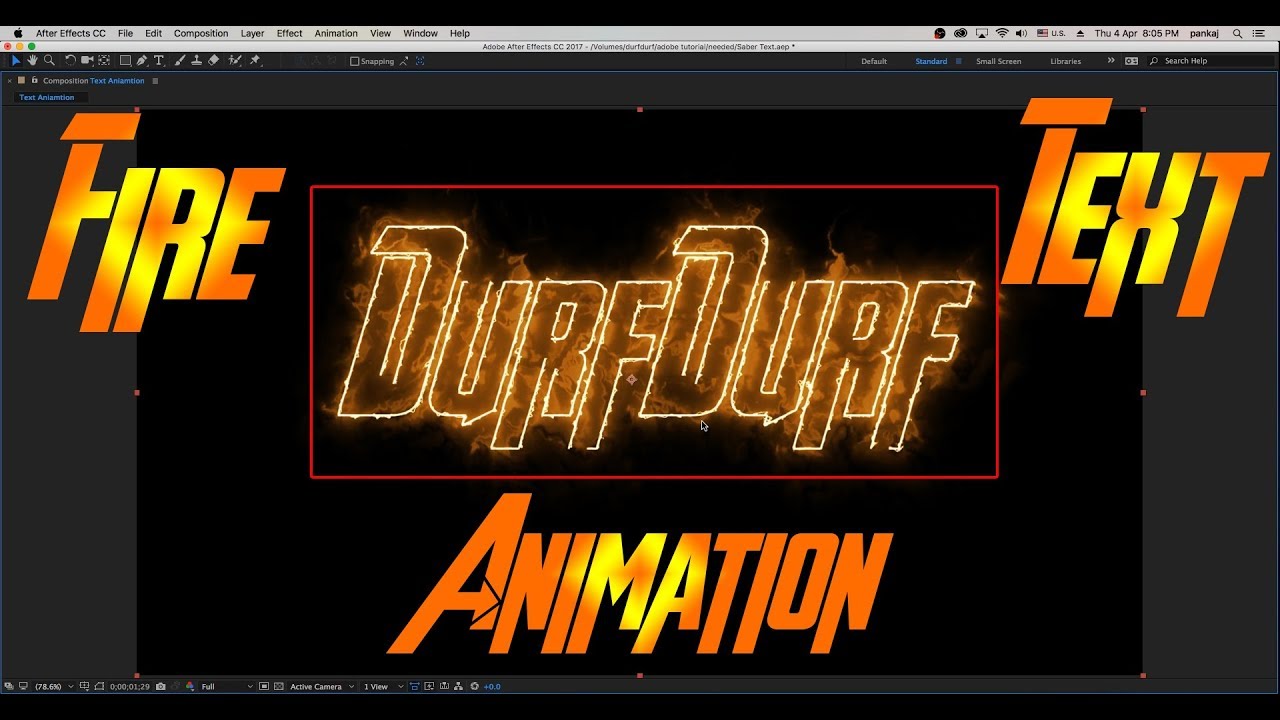Select the Selection arrow tool

[15, 60]
